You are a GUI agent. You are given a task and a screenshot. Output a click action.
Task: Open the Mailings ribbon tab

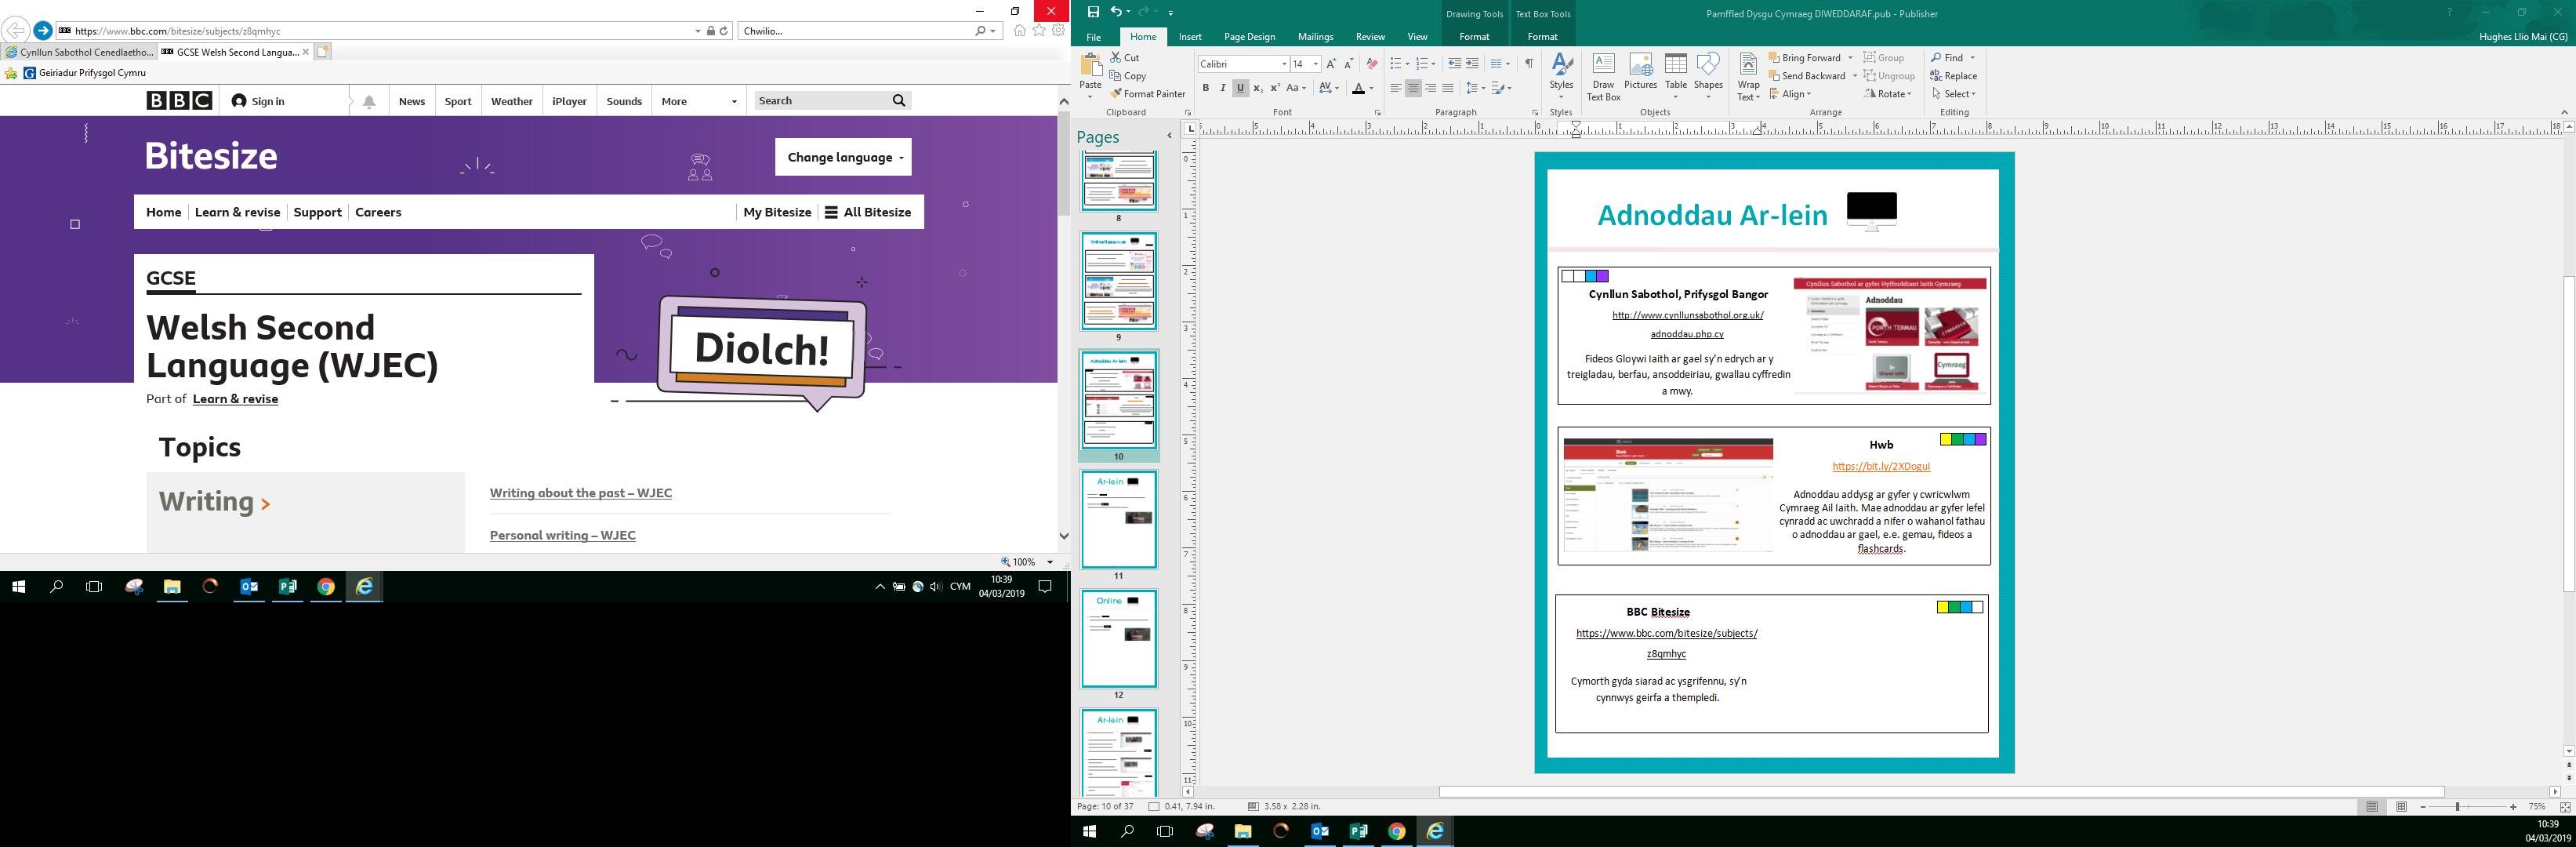[x=1315, y=37]
